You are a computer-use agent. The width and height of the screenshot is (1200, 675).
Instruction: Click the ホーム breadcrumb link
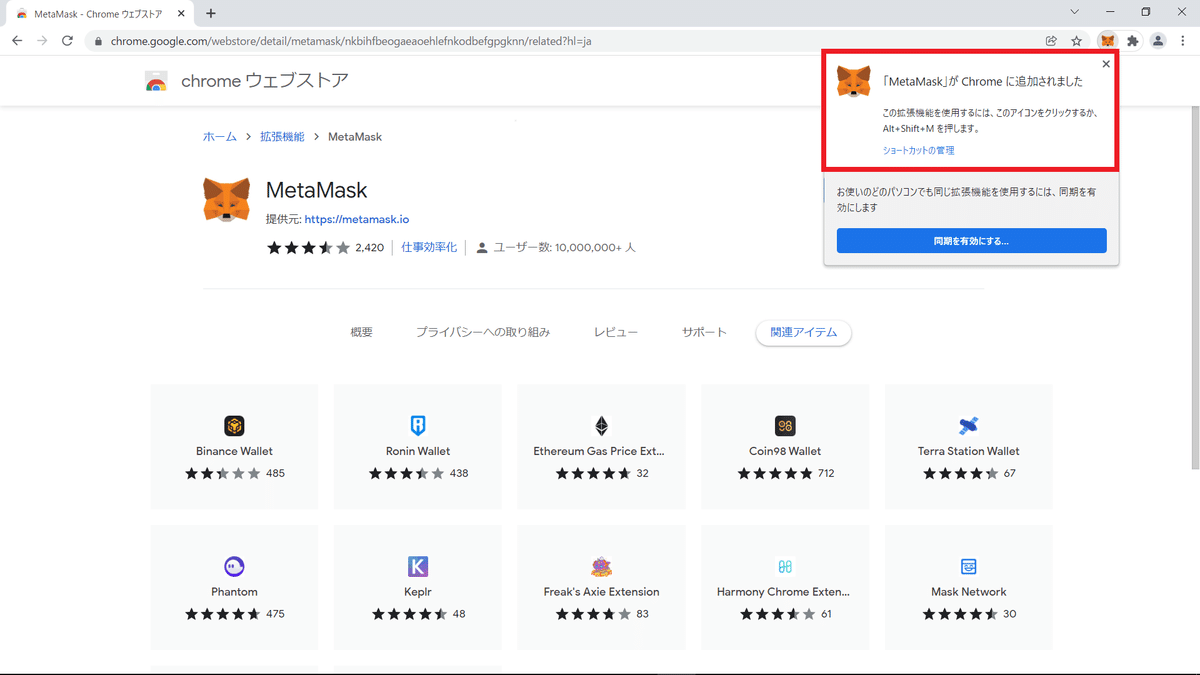[220, 136]
